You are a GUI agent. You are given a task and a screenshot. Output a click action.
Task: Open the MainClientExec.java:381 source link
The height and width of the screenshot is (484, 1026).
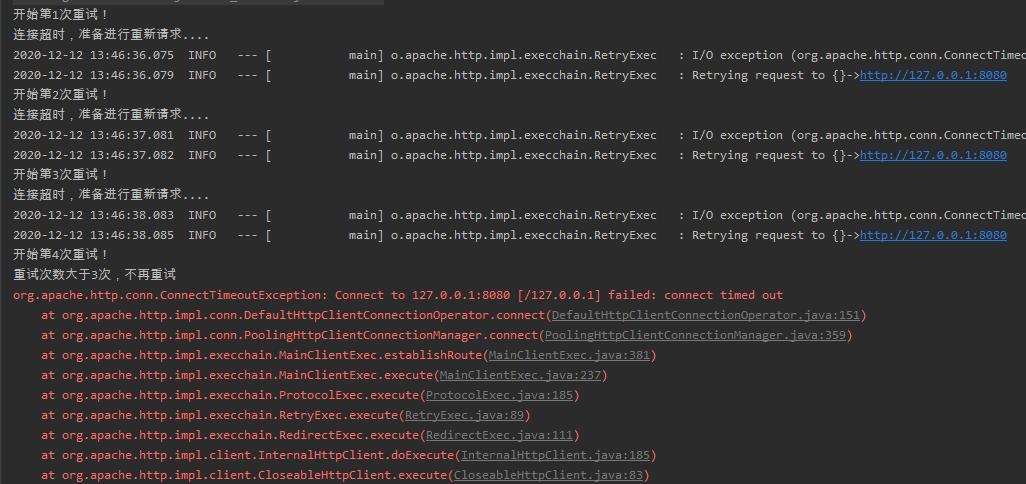569,355
